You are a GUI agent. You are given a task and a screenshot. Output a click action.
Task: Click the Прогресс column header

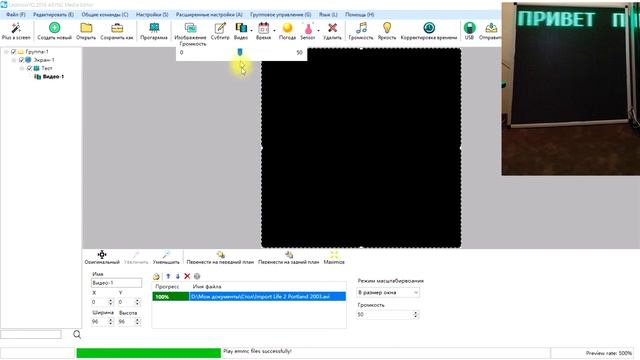click(167, 287)
